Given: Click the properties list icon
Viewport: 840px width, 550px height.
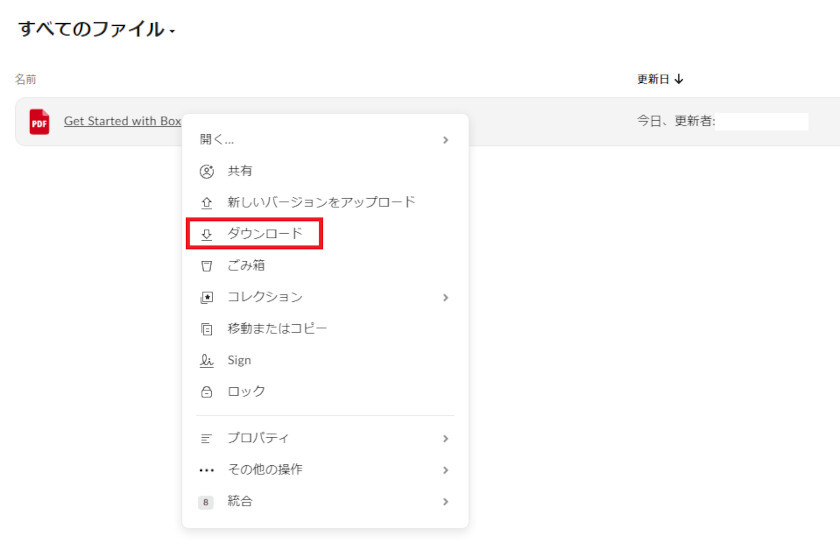Looking at the screenshot, I should [x=207, y=438].
